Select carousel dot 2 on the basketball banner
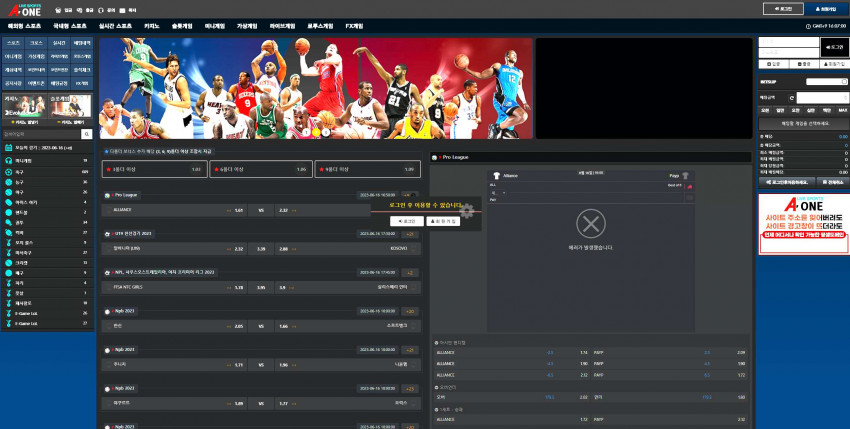This screenshot has width=850, height=429. (316, 132)
